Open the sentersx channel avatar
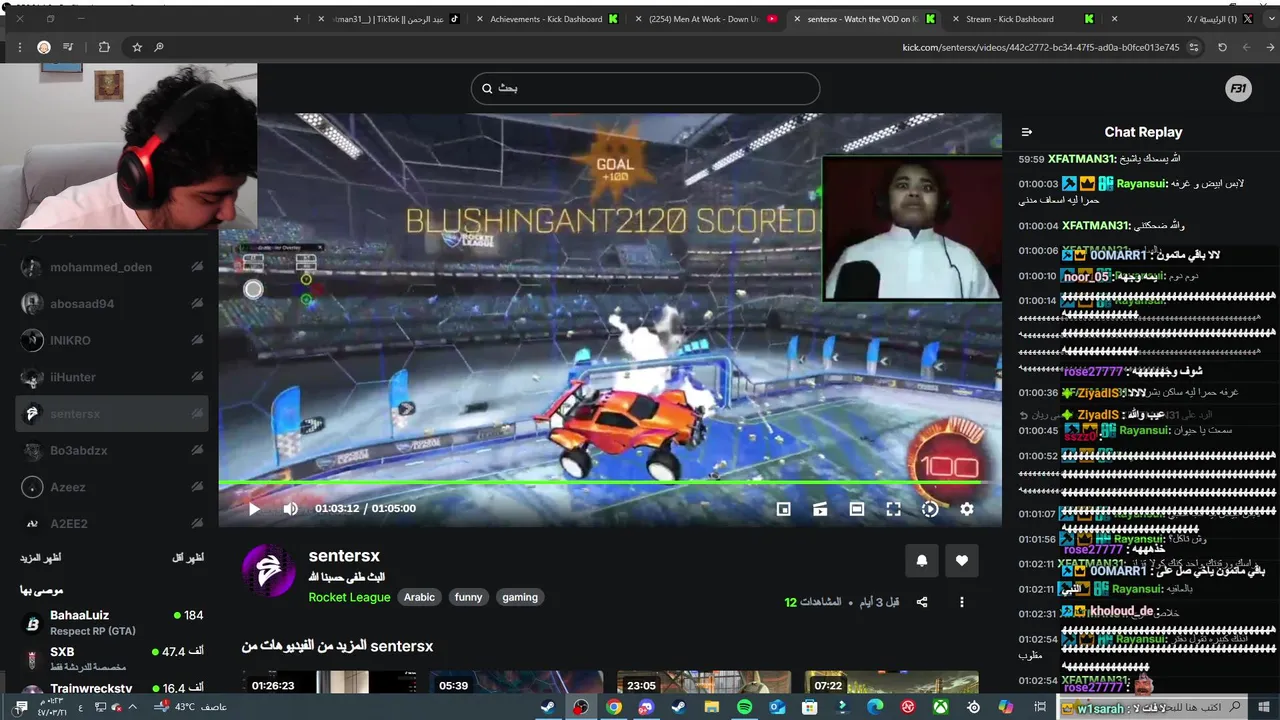Image resolution: width=1280 pixels, height=720 pixels. [268, 571]
